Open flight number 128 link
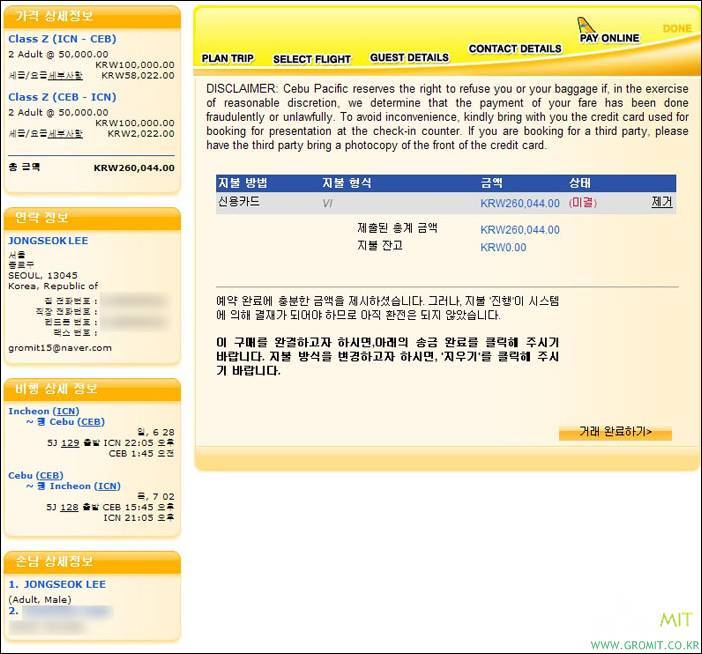Viewport: 702px width, 654px height. (69, 507)
